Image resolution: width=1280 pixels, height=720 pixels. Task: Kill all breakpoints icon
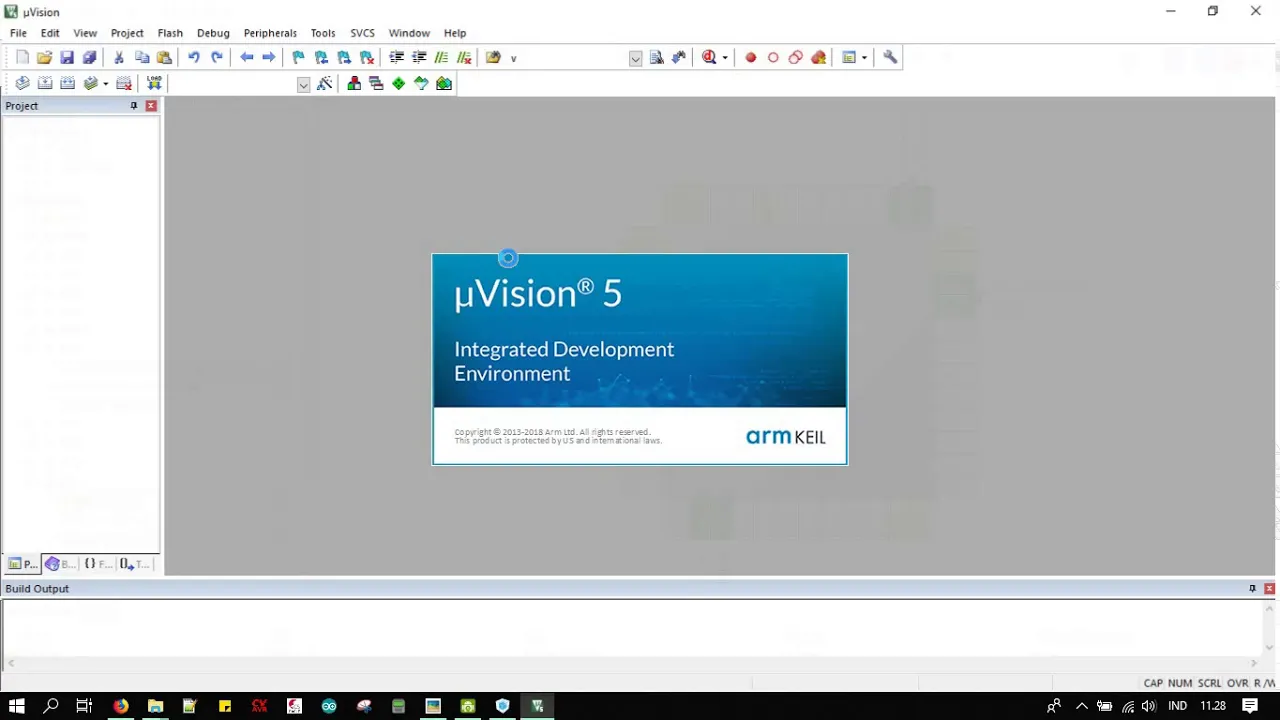coord(819,58)
